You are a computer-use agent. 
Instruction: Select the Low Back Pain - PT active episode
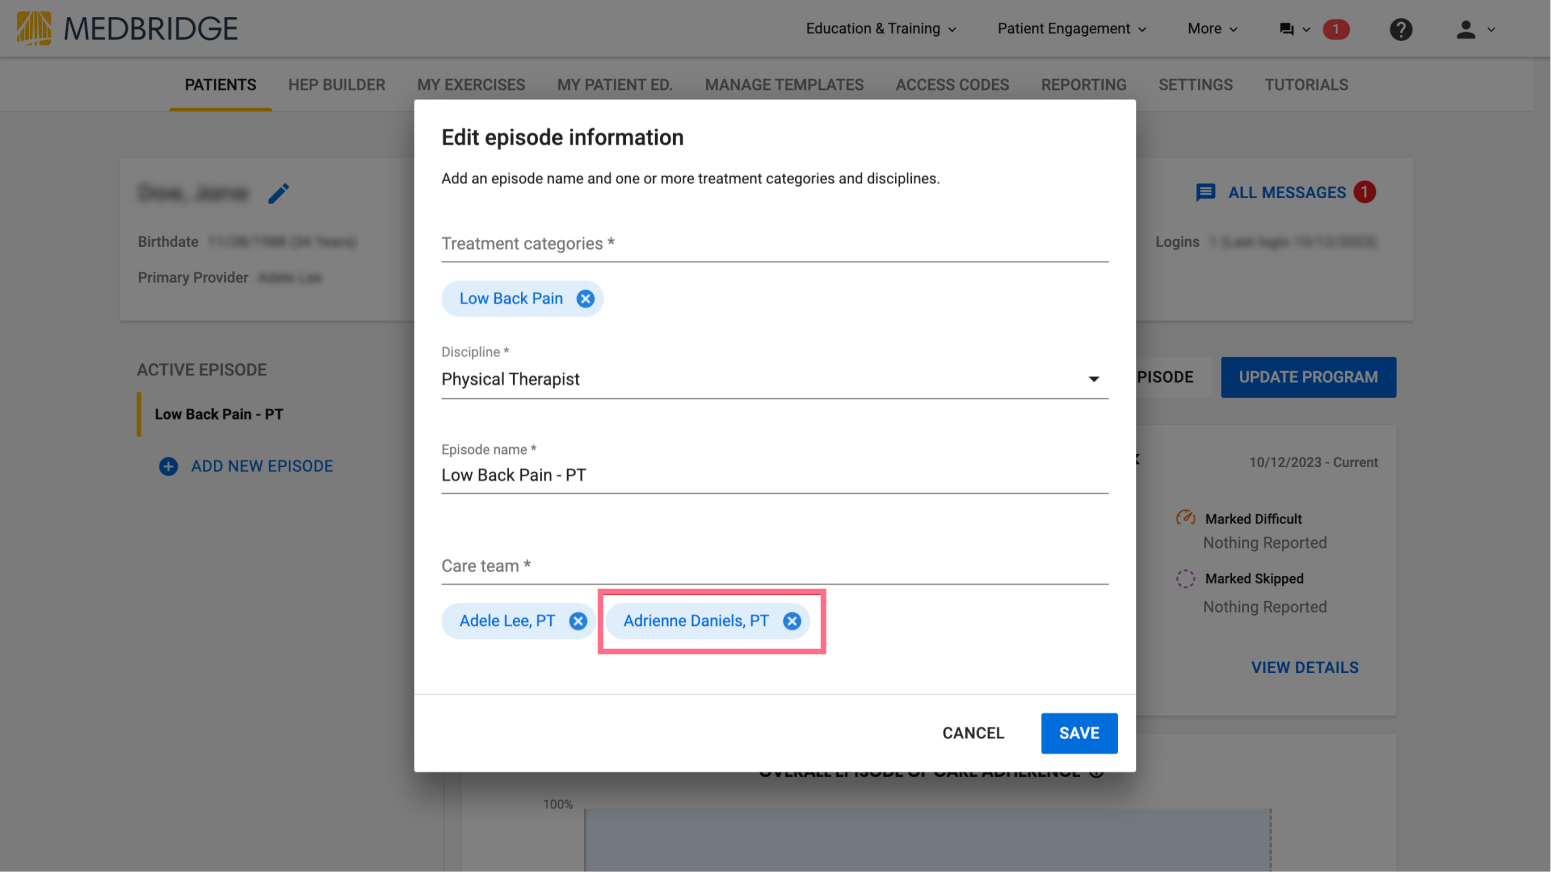tap(219, 414)
